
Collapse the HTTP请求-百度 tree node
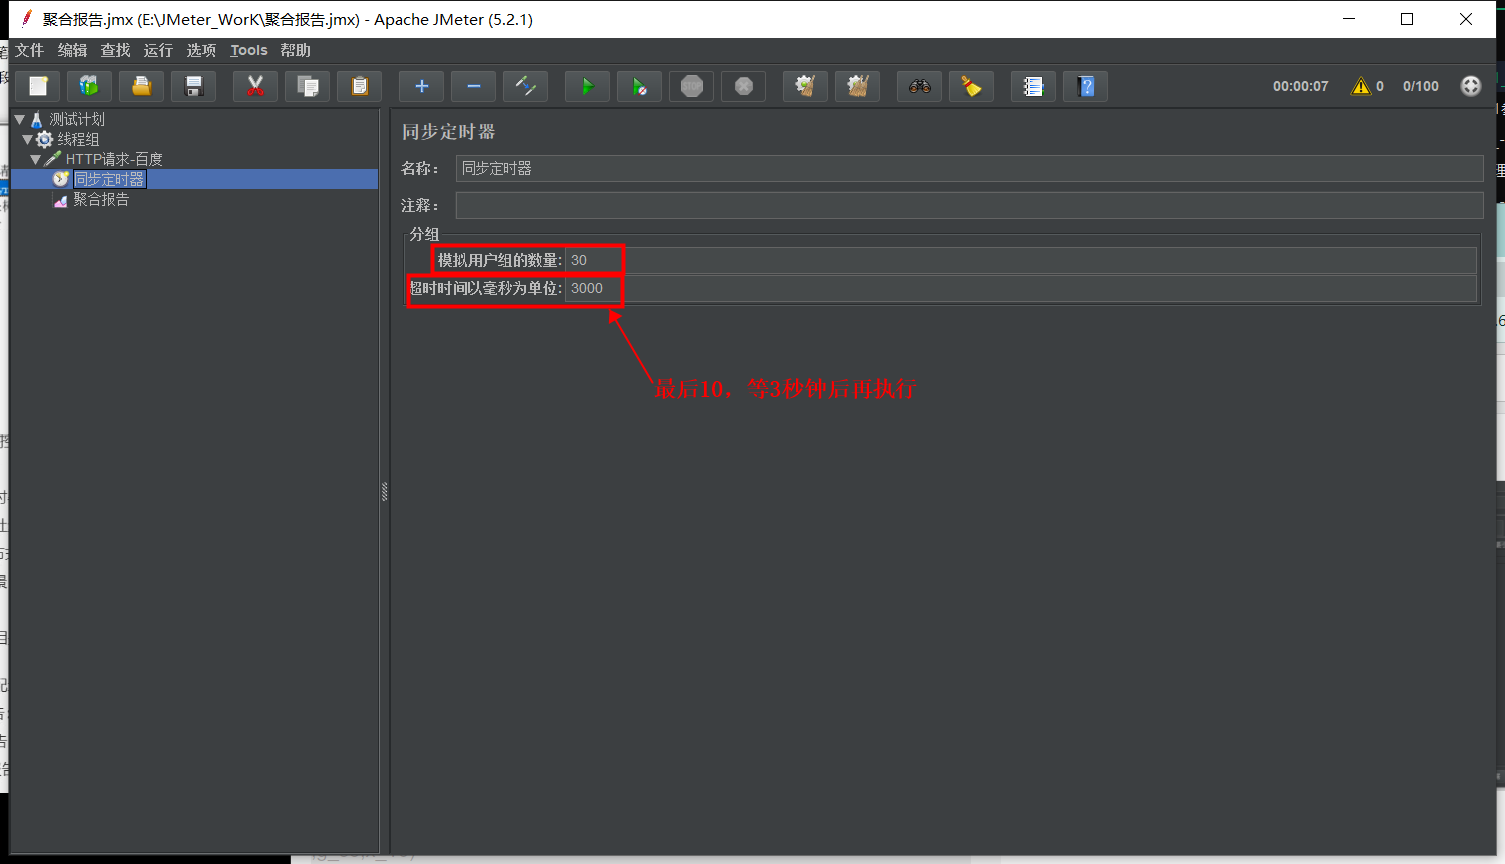(36, 159)
